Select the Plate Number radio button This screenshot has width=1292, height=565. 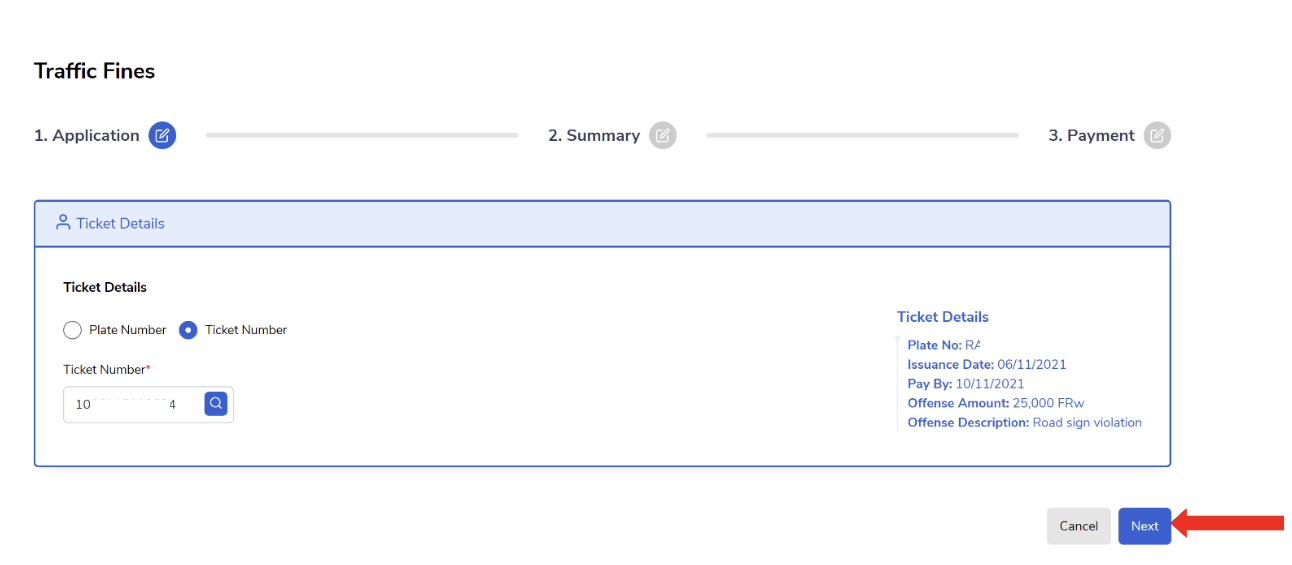click(72, 330)
